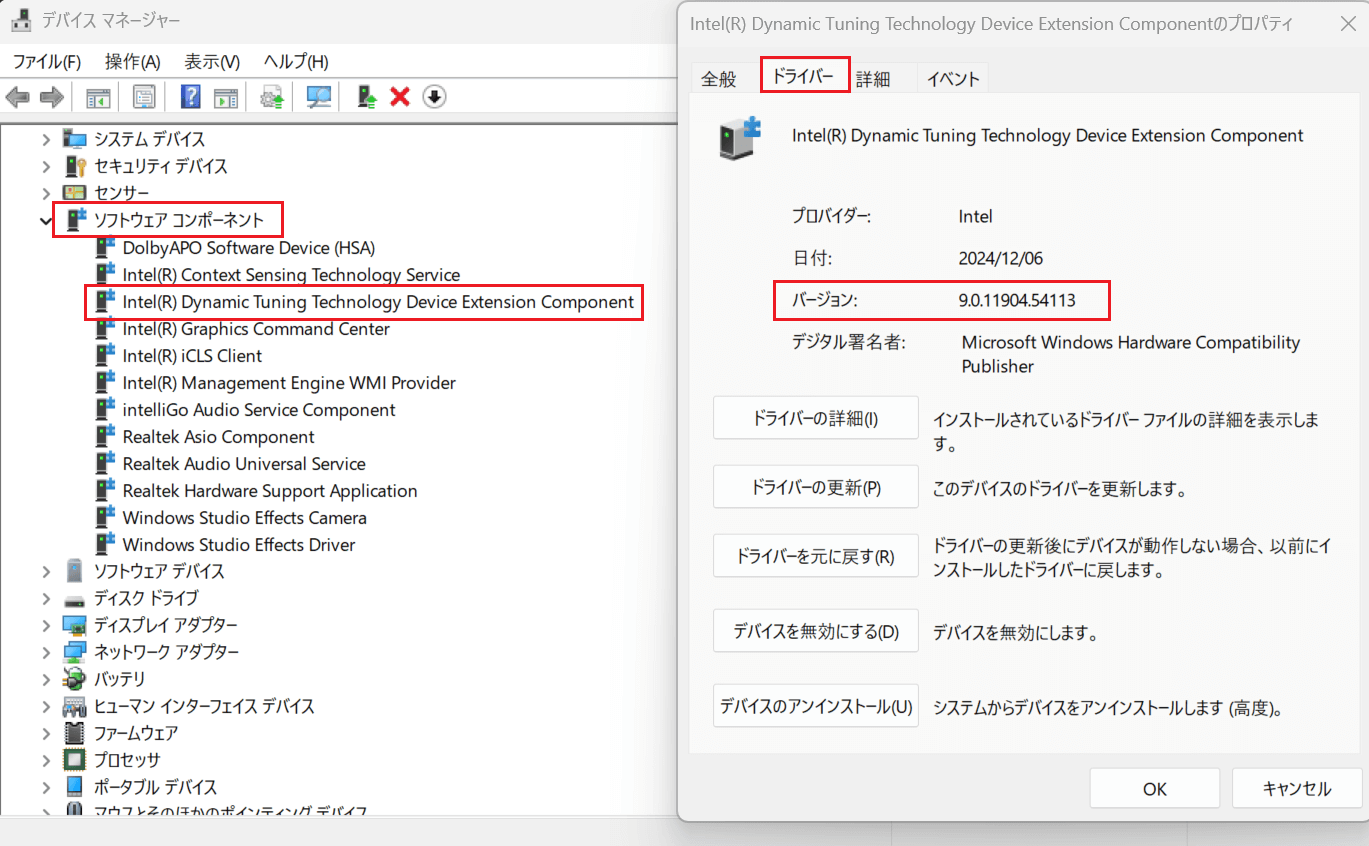
Task: Open the 表示(V) menu
Action: coord(212,62)
